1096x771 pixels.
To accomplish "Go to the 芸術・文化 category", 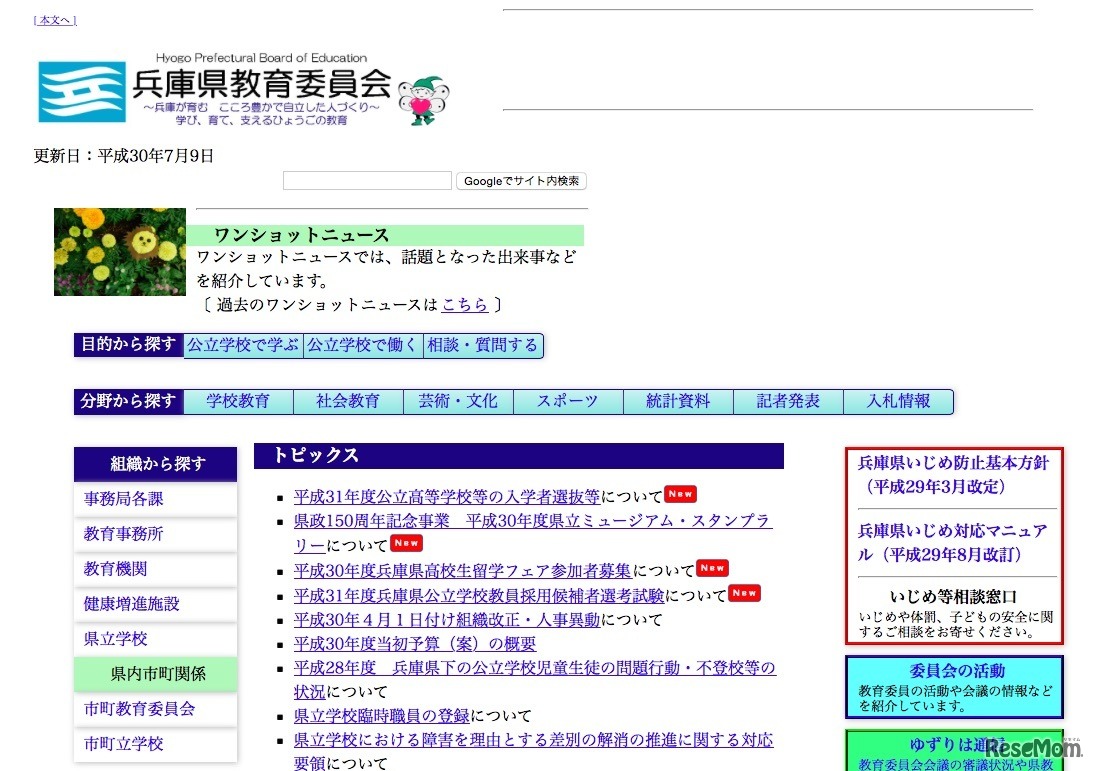I will [x=458, y=401].
